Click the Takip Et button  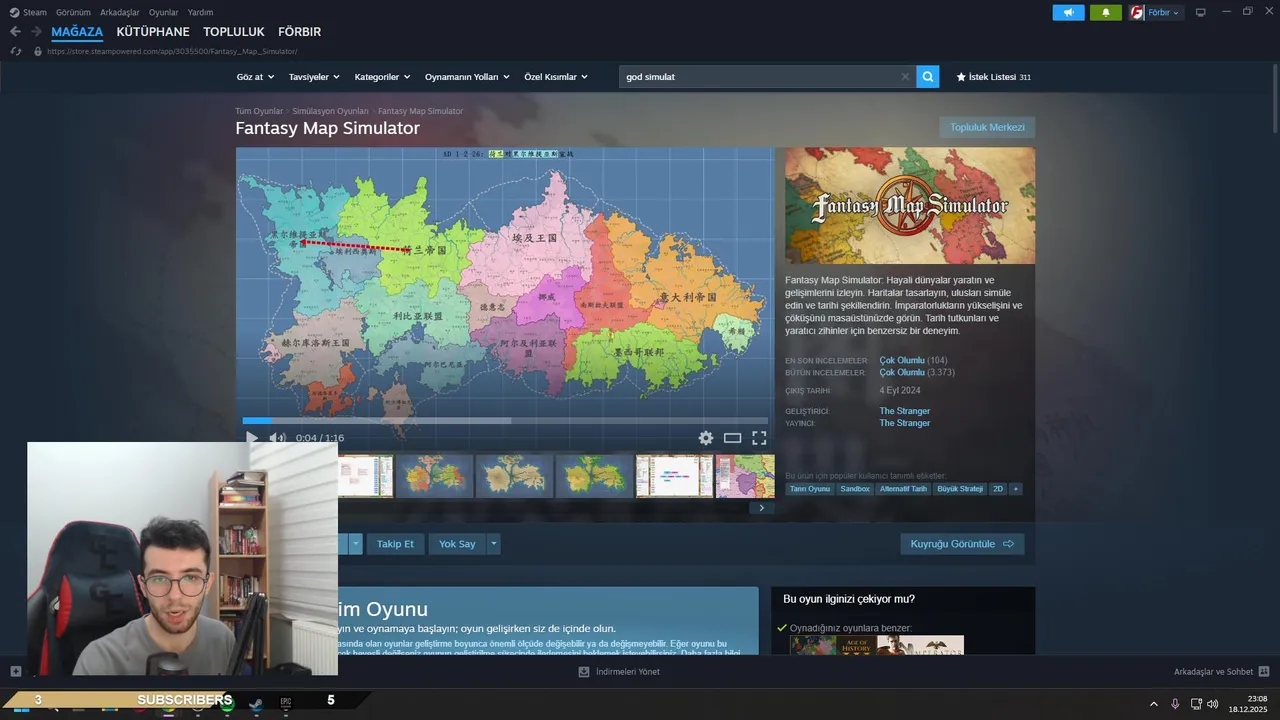[x=395, y=544]
